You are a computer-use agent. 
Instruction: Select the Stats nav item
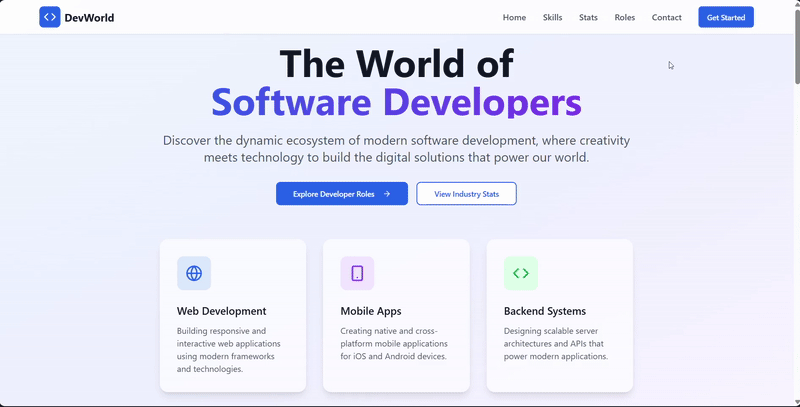tap(588, 17)
